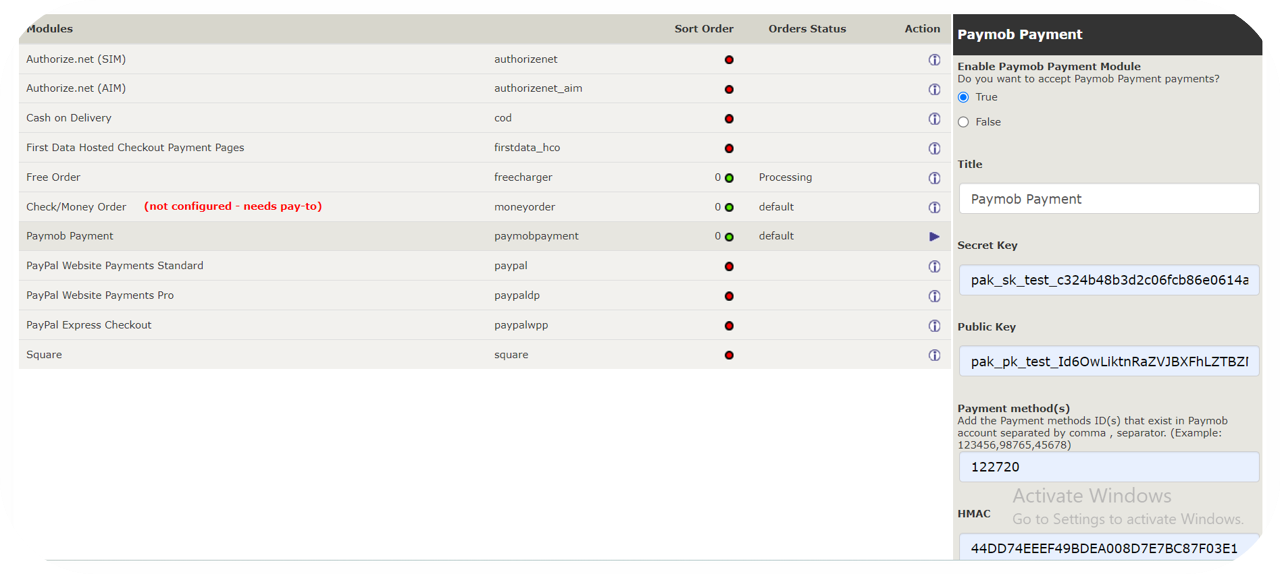Click the info icon for Authorize.net (SIM)
This screenshot has width=1280, height=574.
(x=934, y=59)
